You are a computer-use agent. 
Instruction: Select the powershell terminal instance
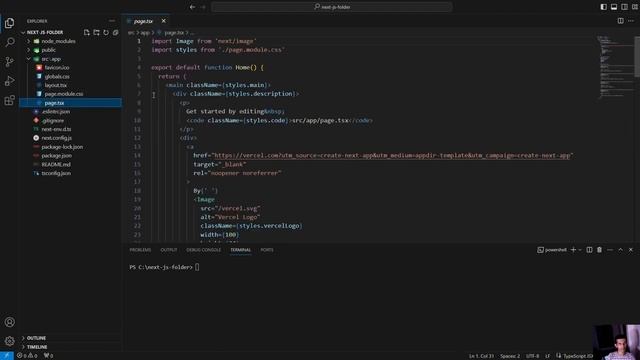pos(552,250)
